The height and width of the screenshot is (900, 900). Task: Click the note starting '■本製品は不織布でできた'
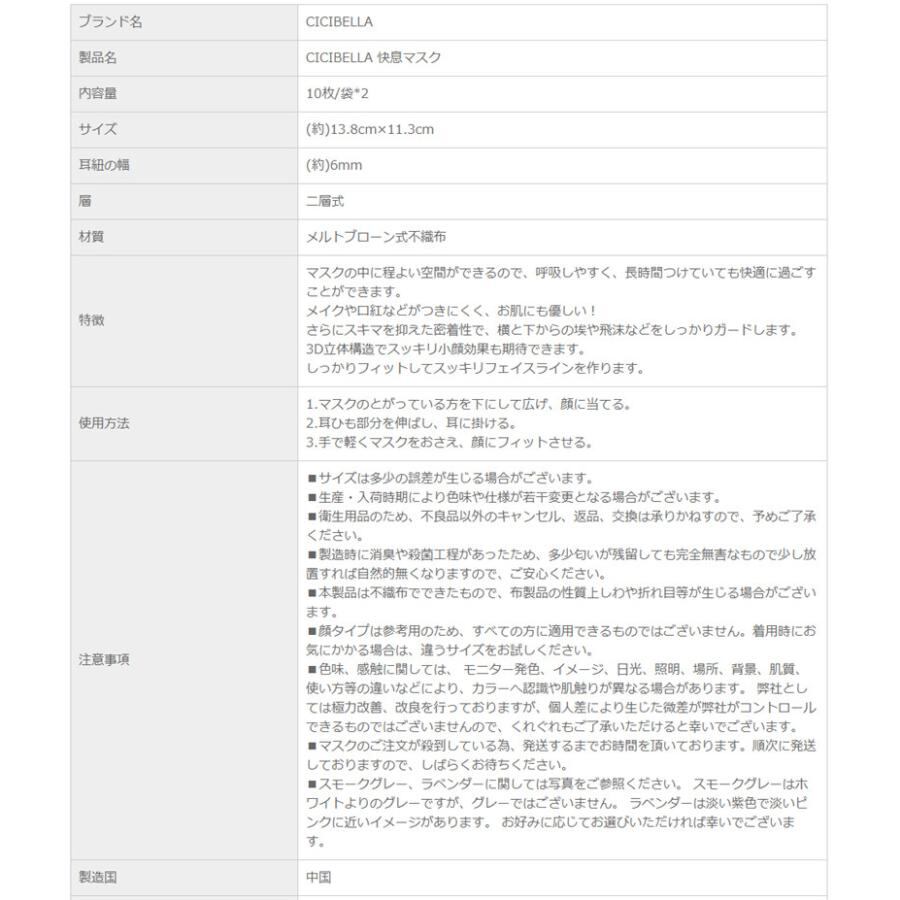pyautogui.click(x=561, y=602)
